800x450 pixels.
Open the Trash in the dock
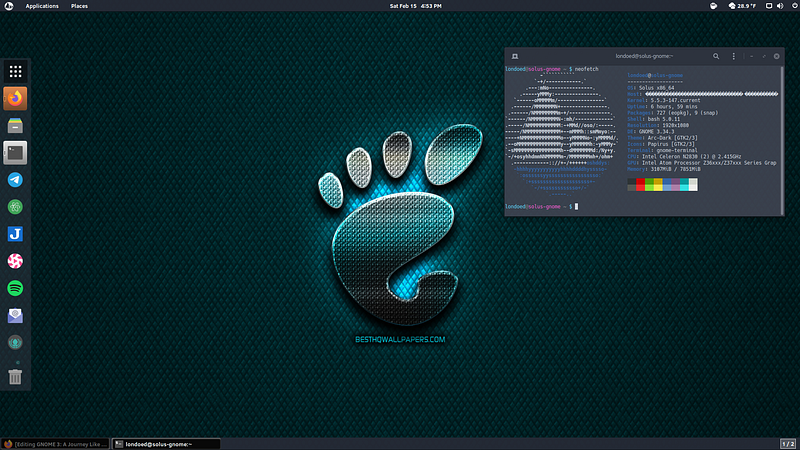click(15, 376)
